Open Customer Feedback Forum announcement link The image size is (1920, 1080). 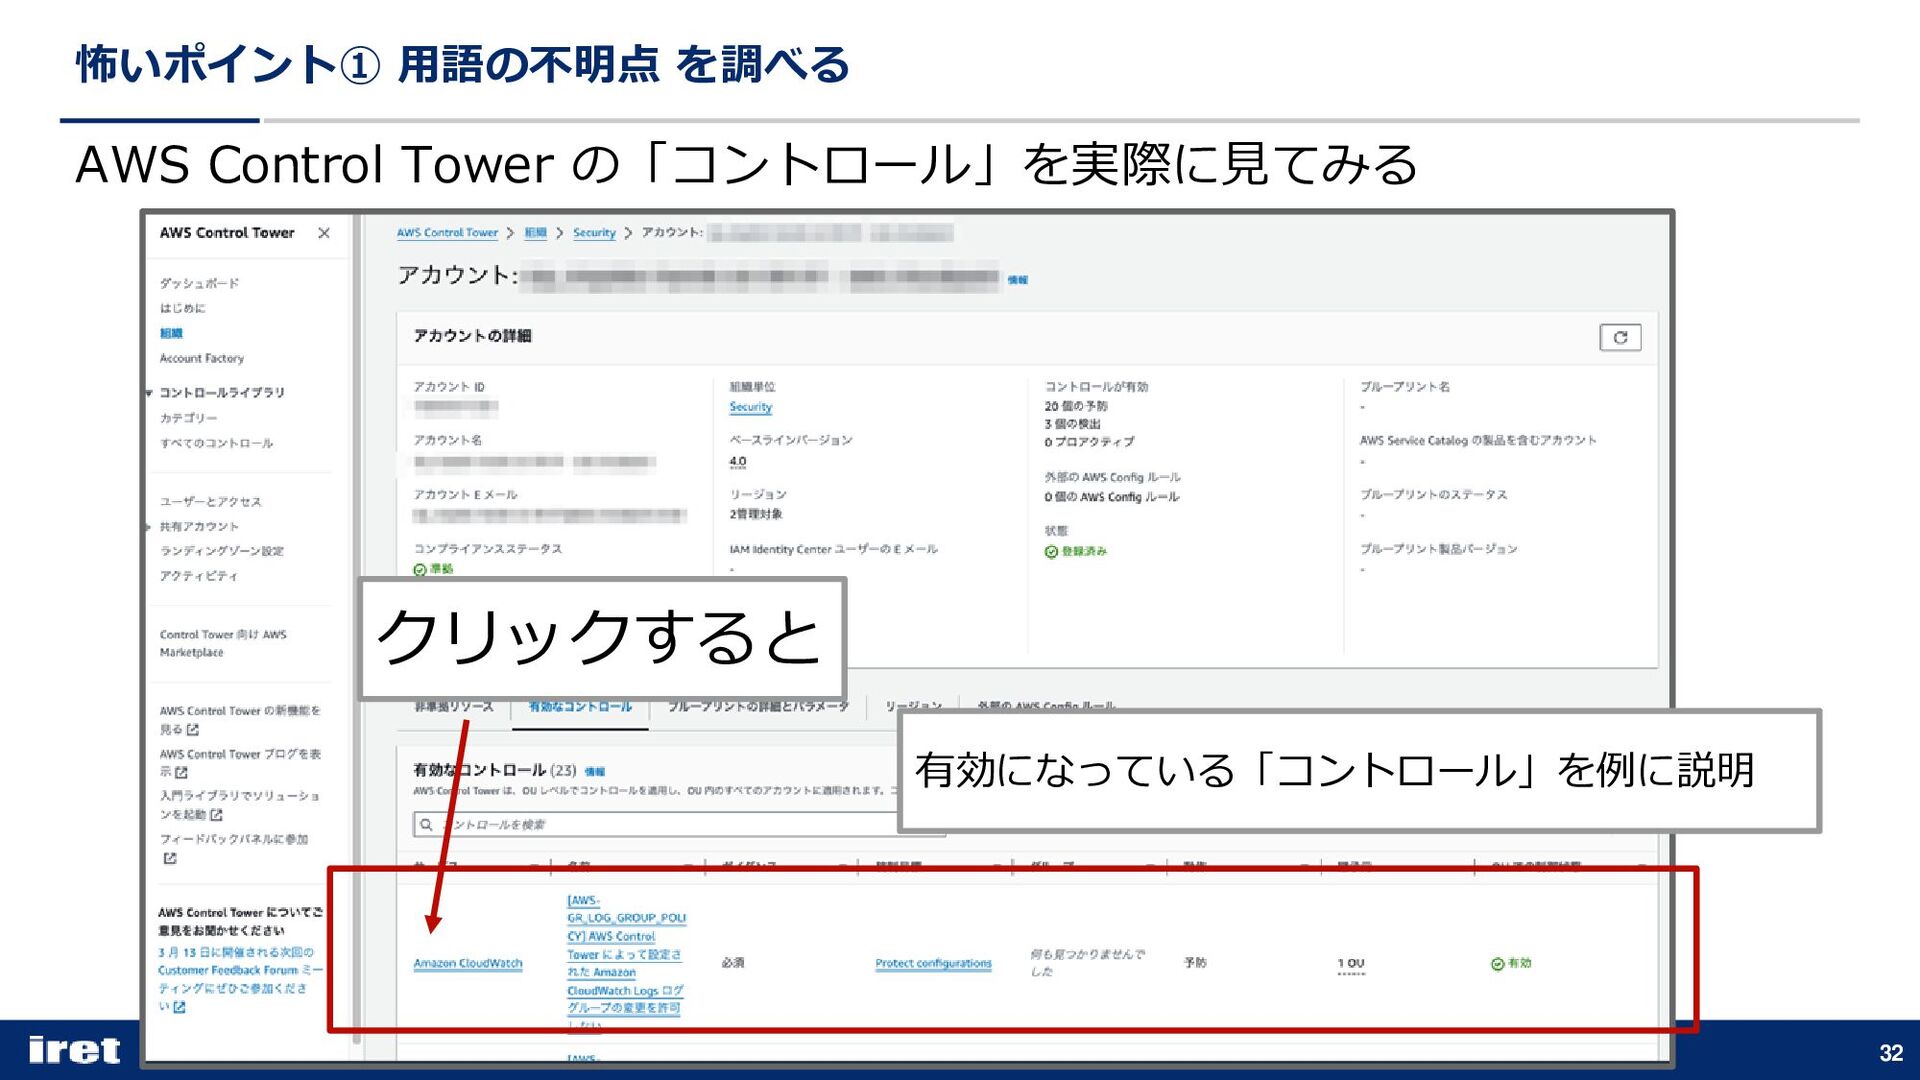pyautogui.click(x=240, y=979)
